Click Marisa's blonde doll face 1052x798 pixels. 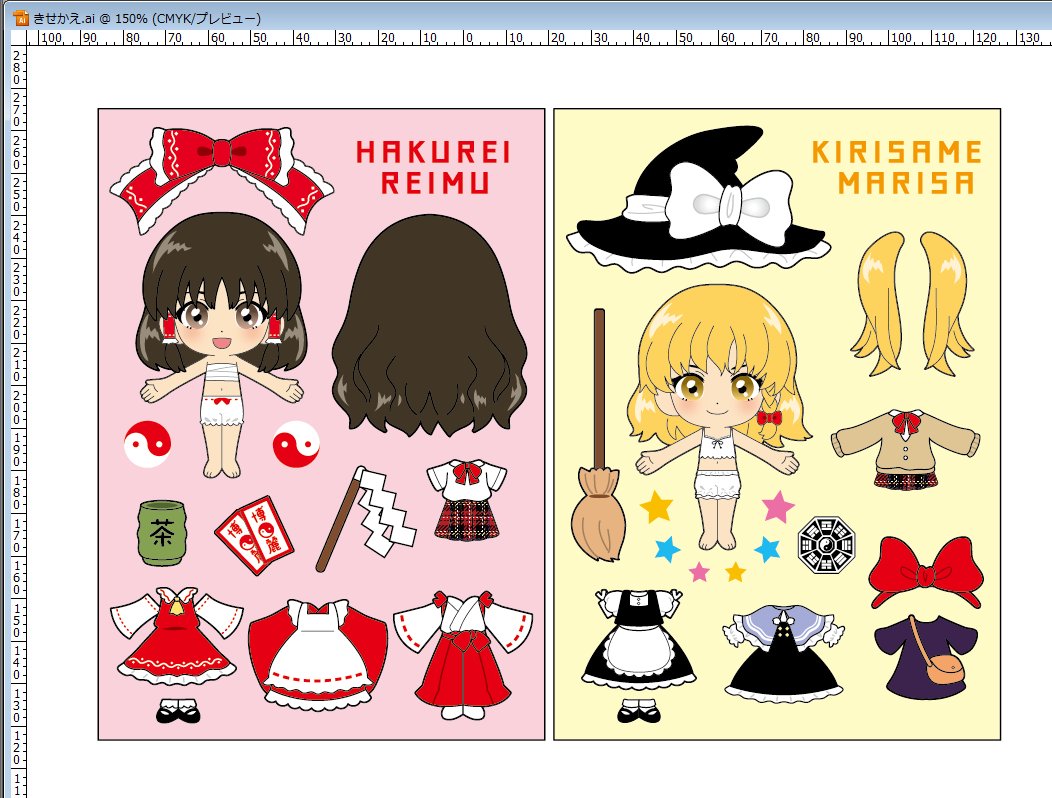tap(717, 393)
